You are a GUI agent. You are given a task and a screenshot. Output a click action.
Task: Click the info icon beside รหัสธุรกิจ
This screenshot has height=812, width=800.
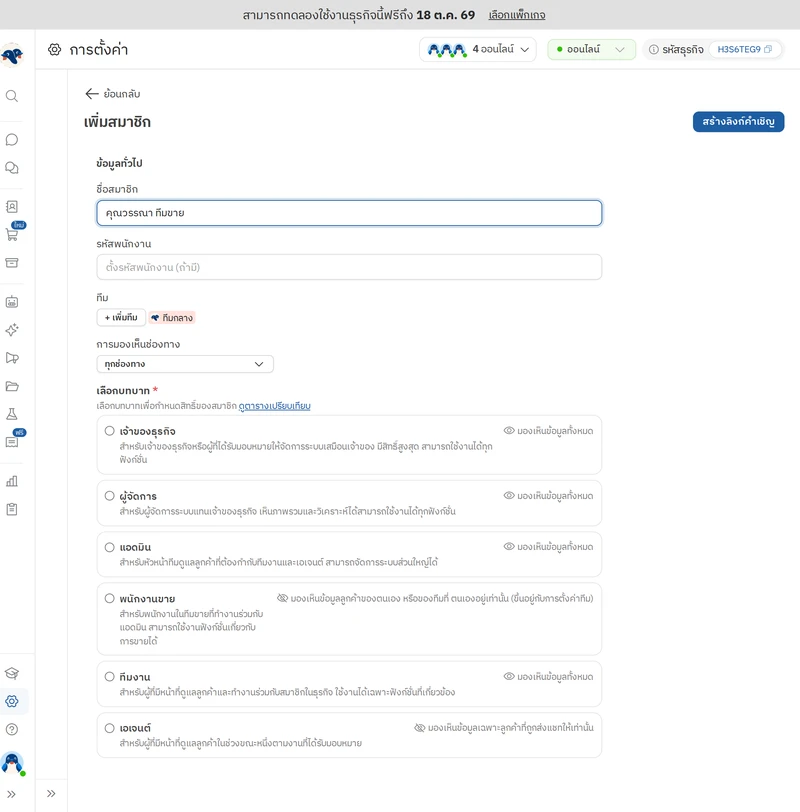tap(654, 49)
